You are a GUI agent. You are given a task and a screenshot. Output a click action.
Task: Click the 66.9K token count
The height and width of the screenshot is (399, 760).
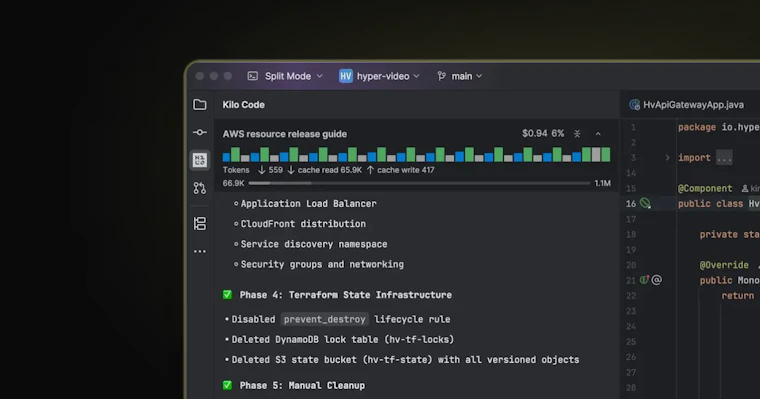pos(234,183)
